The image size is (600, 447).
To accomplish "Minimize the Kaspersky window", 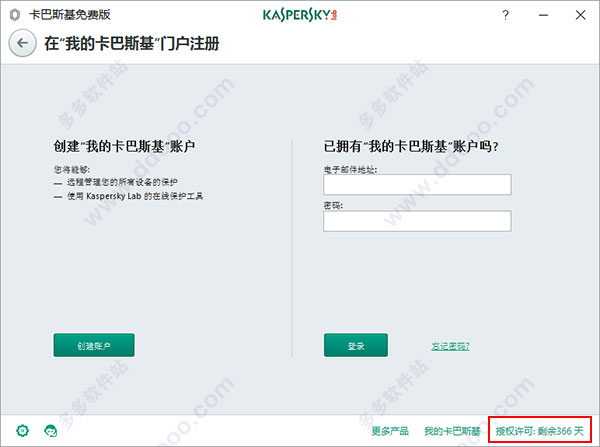I will [543, 15].
